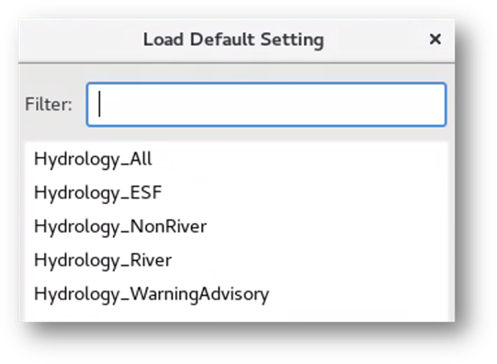
Task: Load the WarningAdvisory hydrology setting
Action: 236,294
